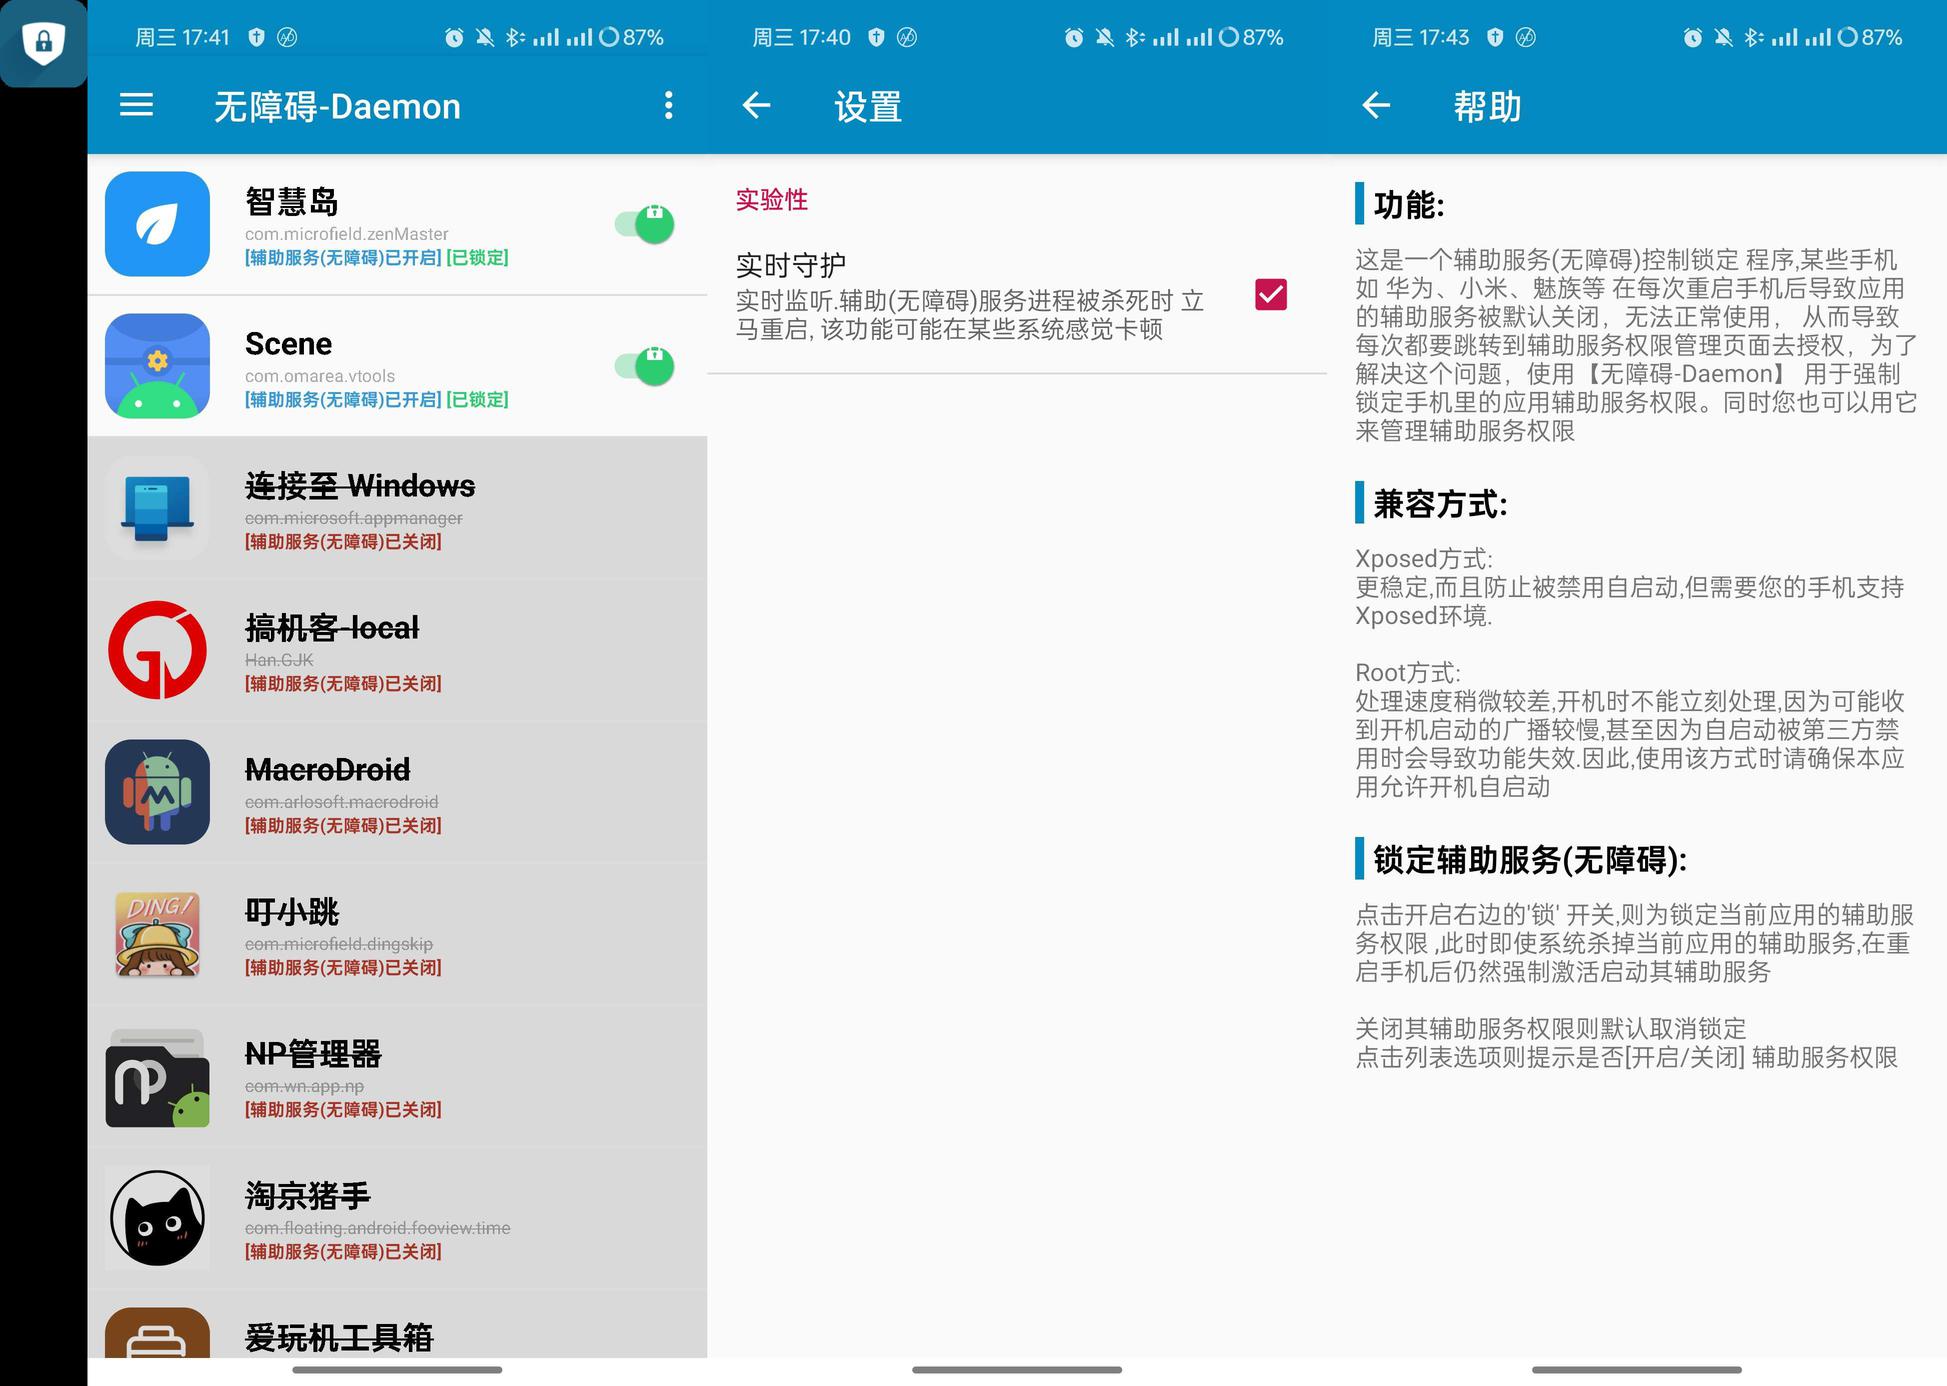
Task: Tap the 智慧岛 leaf app icon
Action: coord(157,224)
